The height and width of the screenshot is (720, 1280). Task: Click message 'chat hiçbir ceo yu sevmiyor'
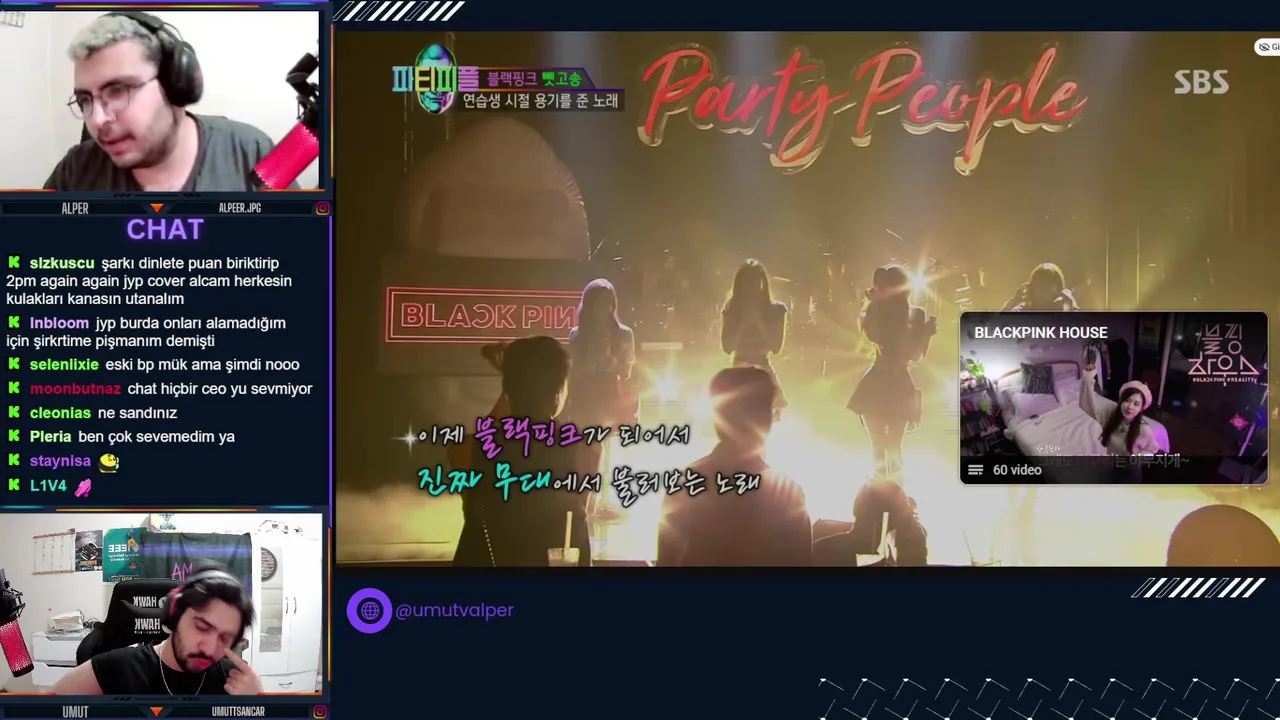point(220,389)
